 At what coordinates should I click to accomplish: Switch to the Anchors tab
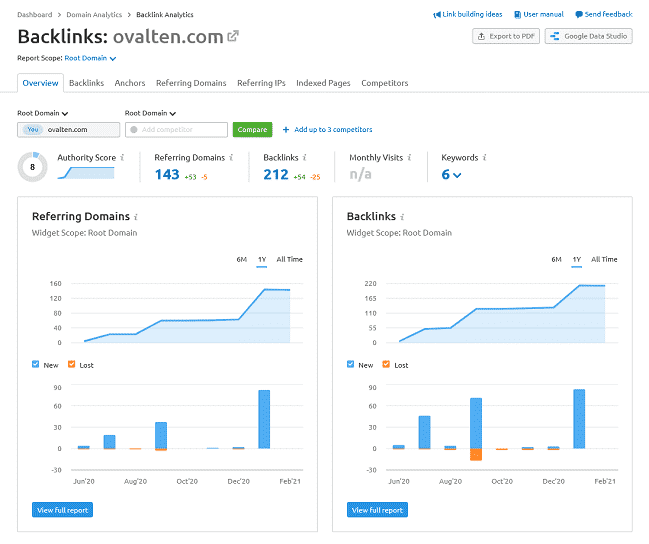click(x=130, y=83)
